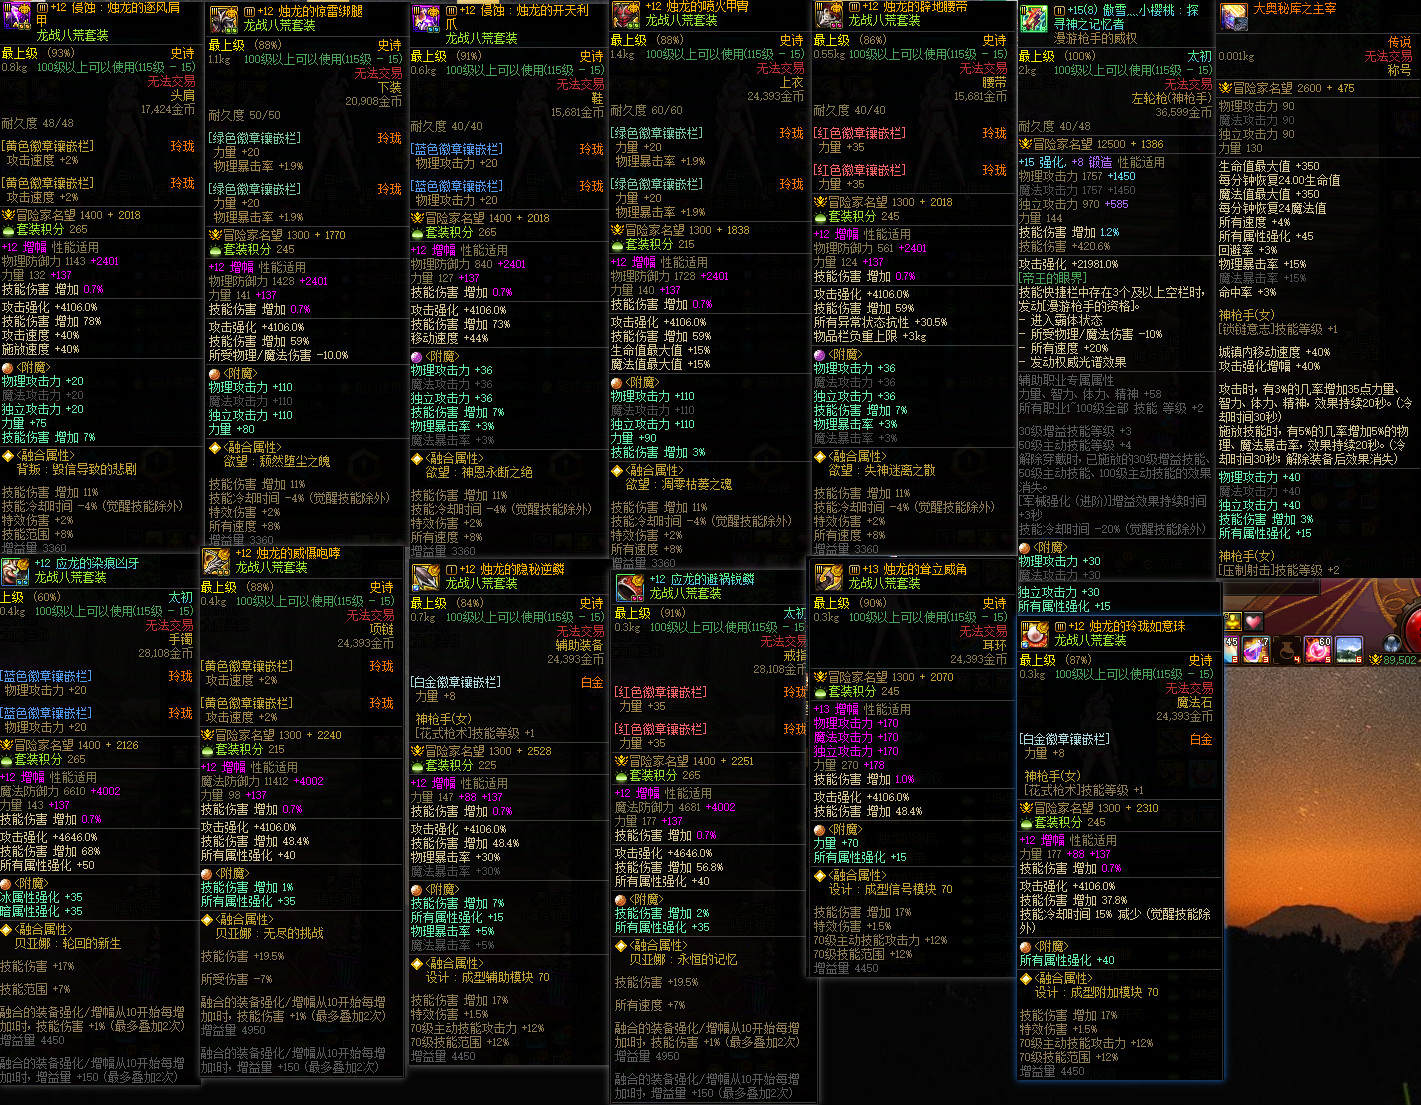Screen dimensions: 1421x1105
Task: Click the empty flask in quick slot 4
Action: [x=1286, y=649]
